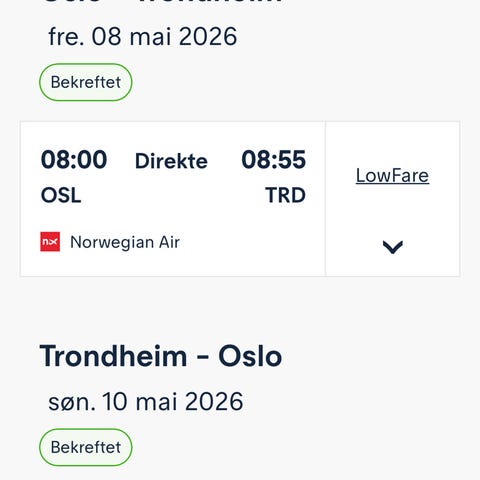Screen dimensions: 480x480
Task: Select the 08:55 arrival time
Action: [x=273, y=159]
